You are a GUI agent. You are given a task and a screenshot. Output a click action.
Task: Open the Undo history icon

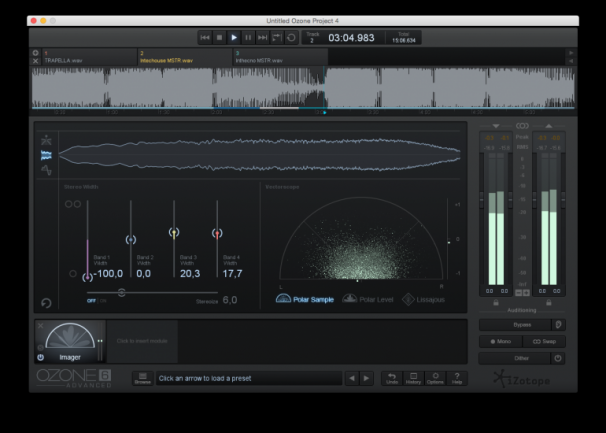(414, 378)
